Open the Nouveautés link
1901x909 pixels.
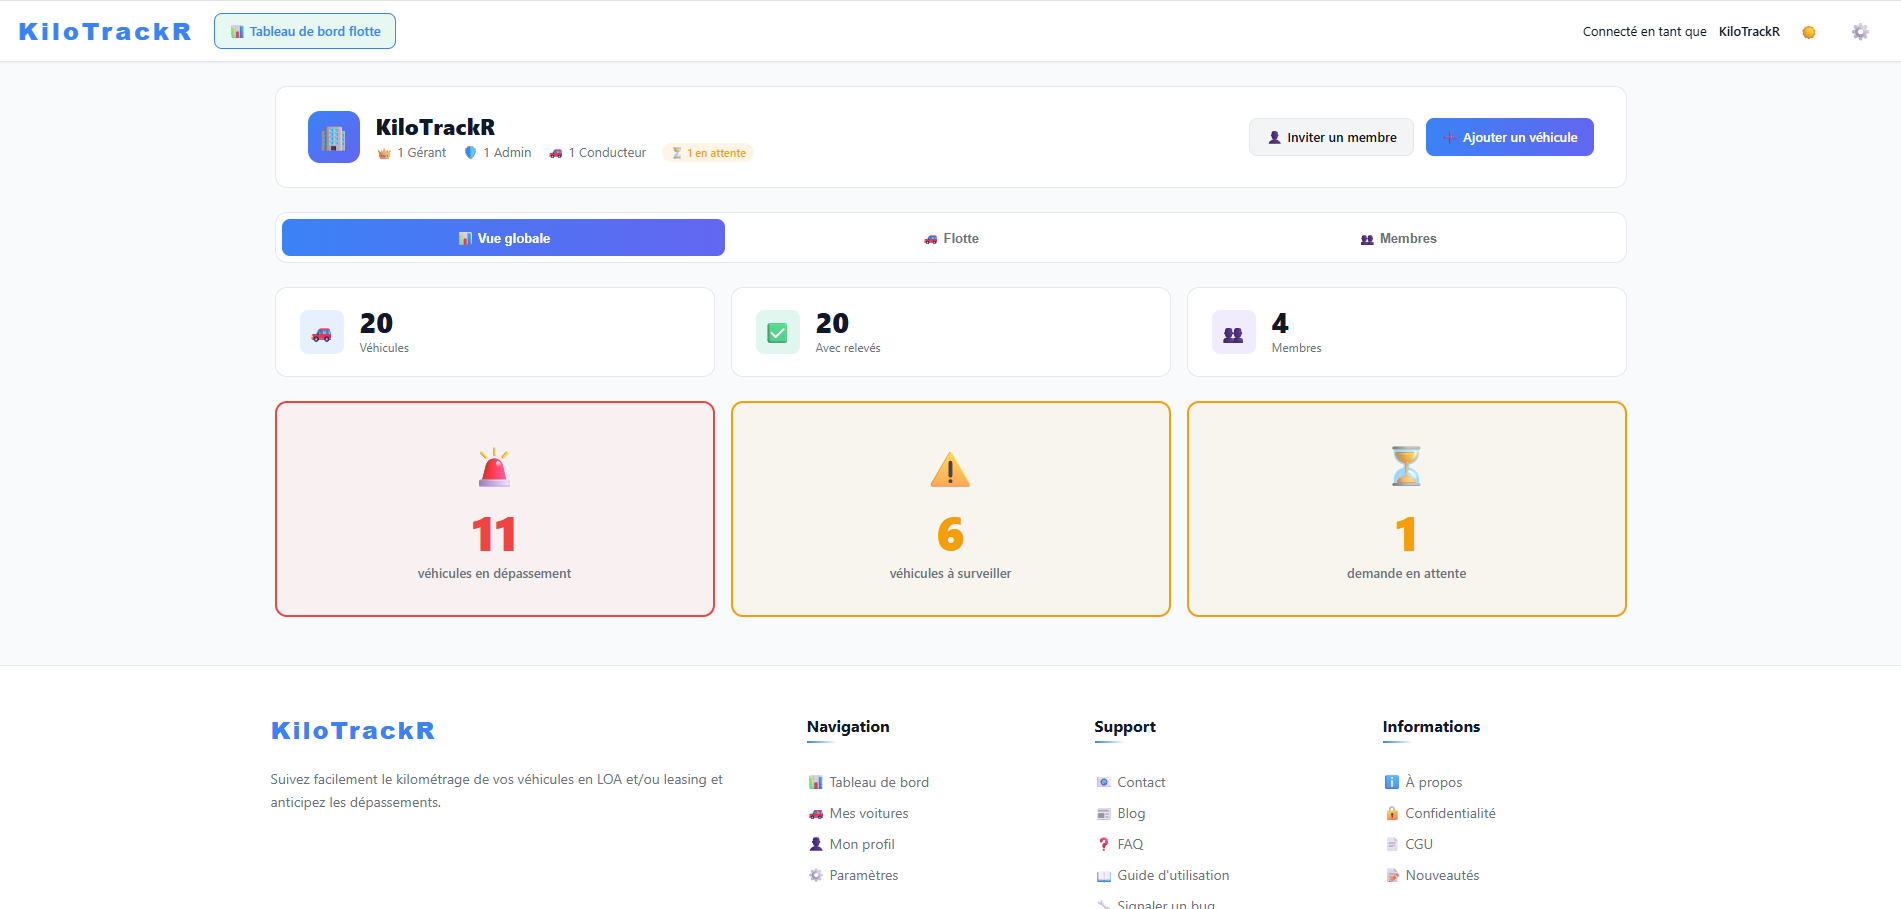[x=1432, y=875]
